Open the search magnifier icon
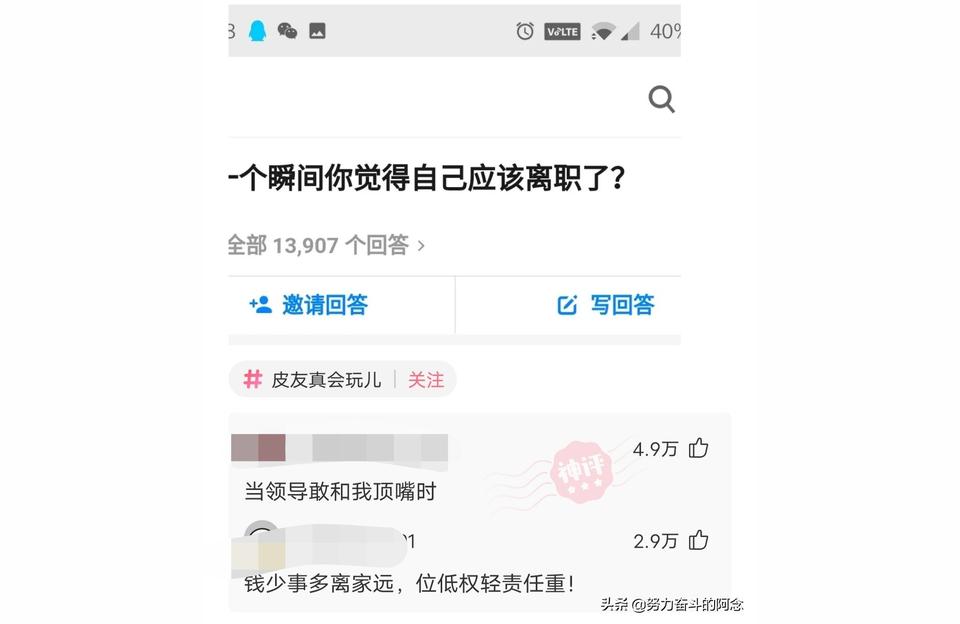 661,99
